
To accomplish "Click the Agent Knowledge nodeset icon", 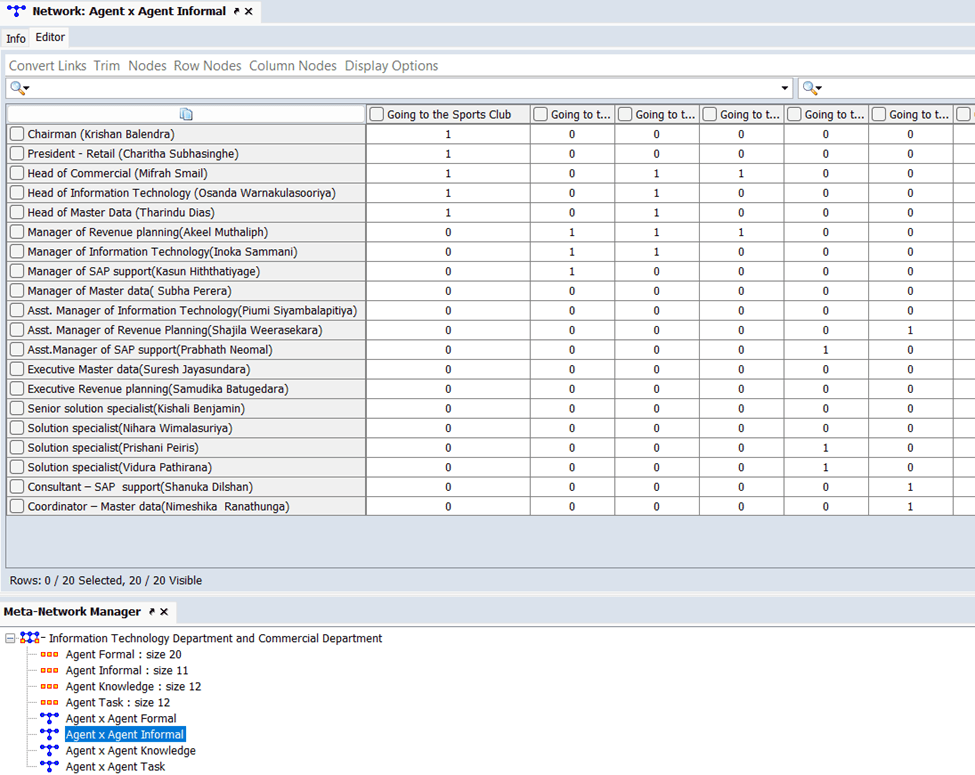I will point(49,687).
